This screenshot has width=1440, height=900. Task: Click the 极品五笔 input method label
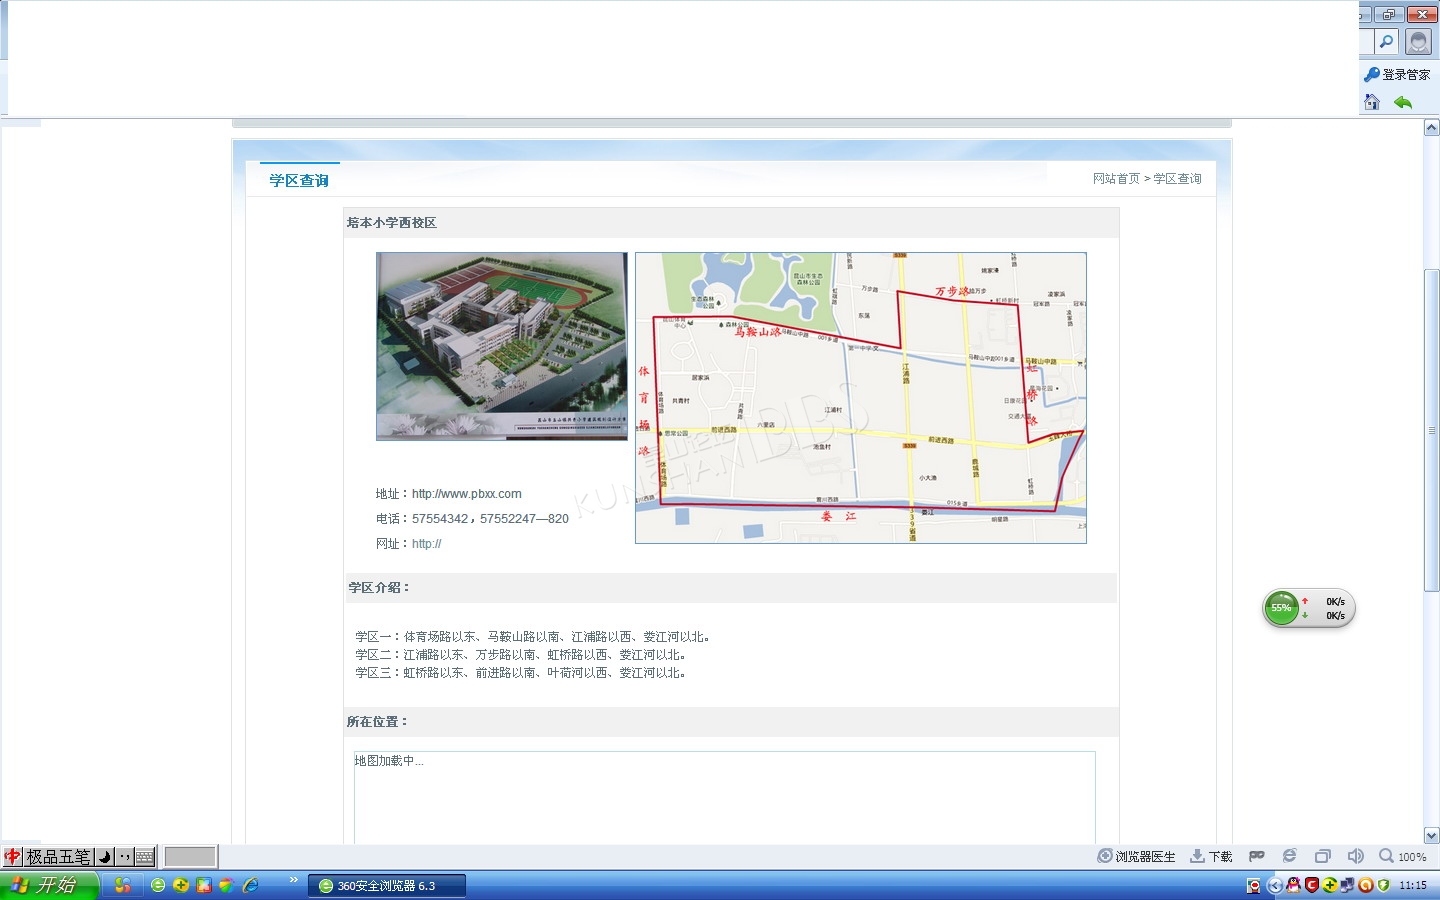[x=58, y=857]
